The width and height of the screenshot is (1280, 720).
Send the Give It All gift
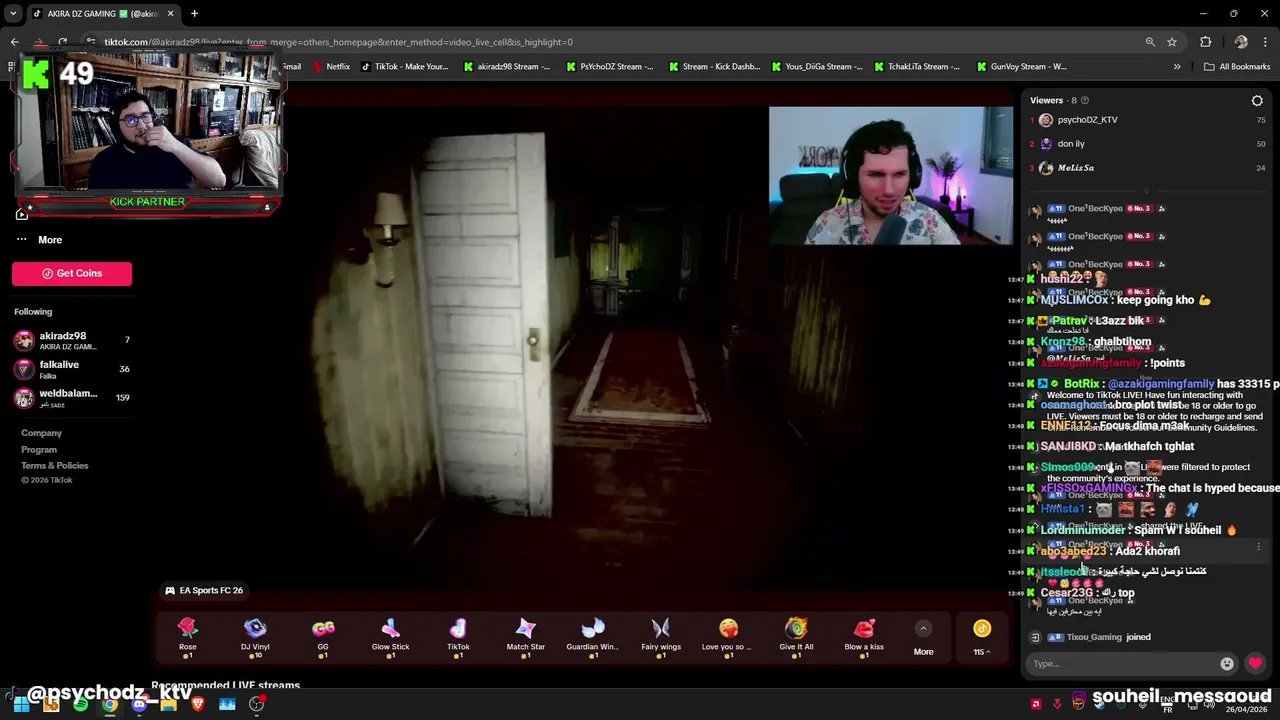pyautogui.click(x=796, y=636)
